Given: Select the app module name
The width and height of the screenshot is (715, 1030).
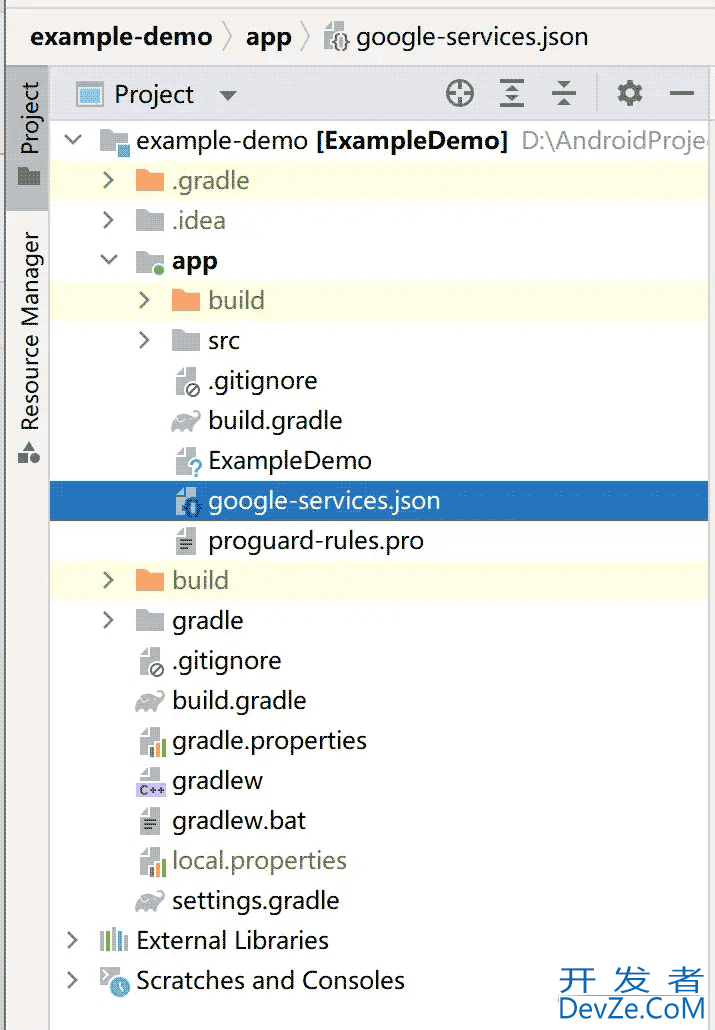Looking at the screenshot, I should (195, 261).
